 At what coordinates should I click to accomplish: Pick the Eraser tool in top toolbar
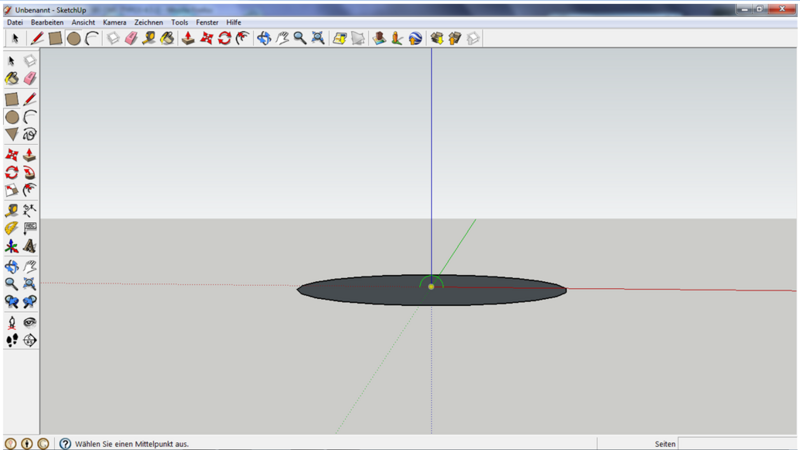[130, 38]
